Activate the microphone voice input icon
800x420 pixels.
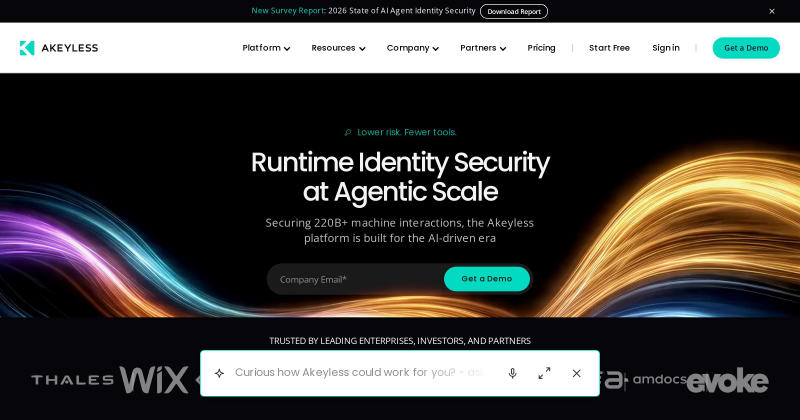coord(513,373)
